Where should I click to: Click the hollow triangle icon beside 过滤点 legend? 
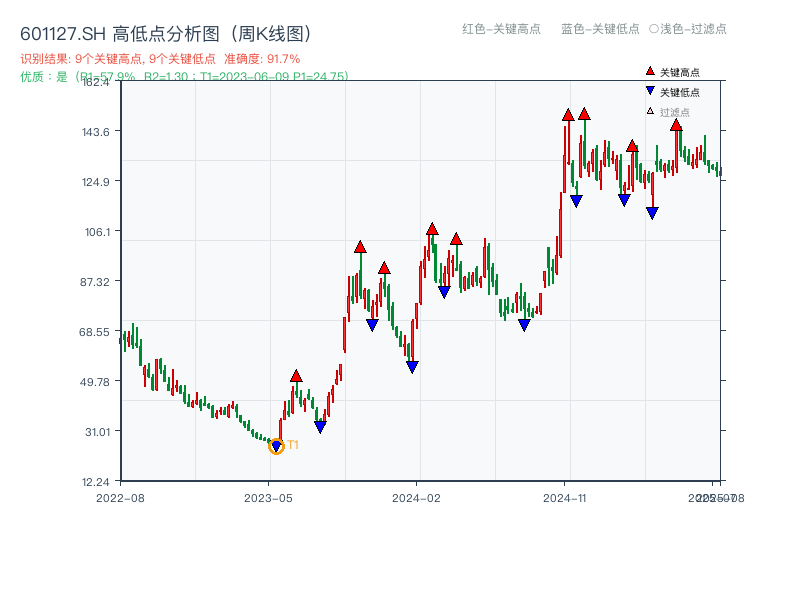pos(650,111)
